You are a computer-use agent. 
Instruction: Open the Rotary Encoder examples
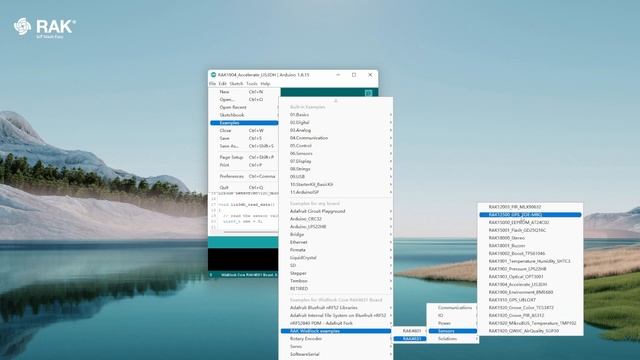(x=336, y=339)
